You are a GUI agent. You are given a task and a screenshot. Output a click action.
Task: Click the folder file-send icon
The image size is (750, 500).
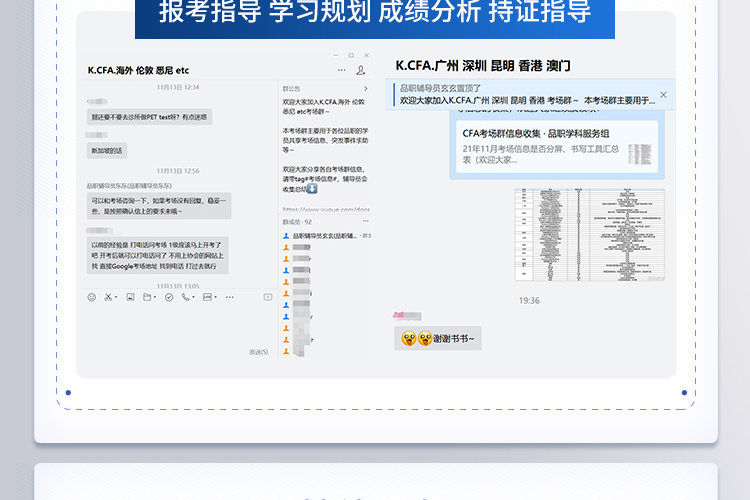146,297
